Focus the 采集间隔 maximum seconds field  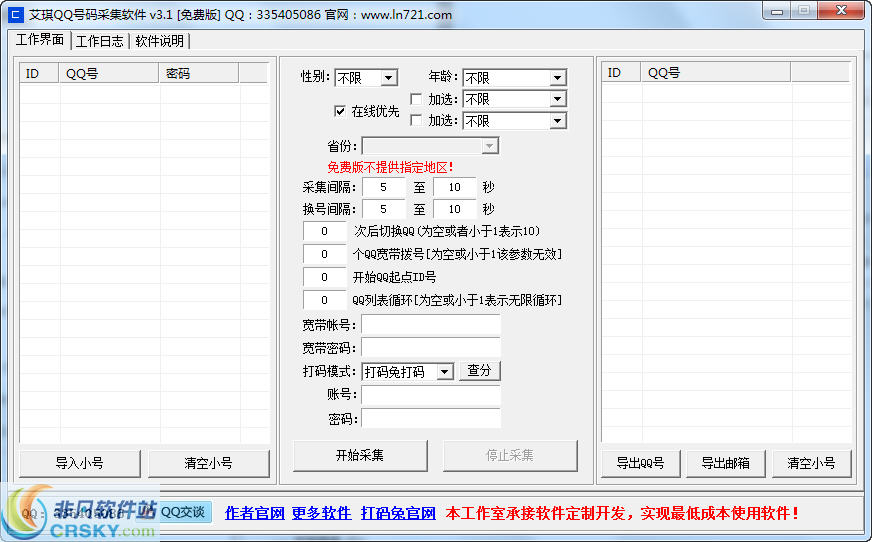tap(454, 187)
